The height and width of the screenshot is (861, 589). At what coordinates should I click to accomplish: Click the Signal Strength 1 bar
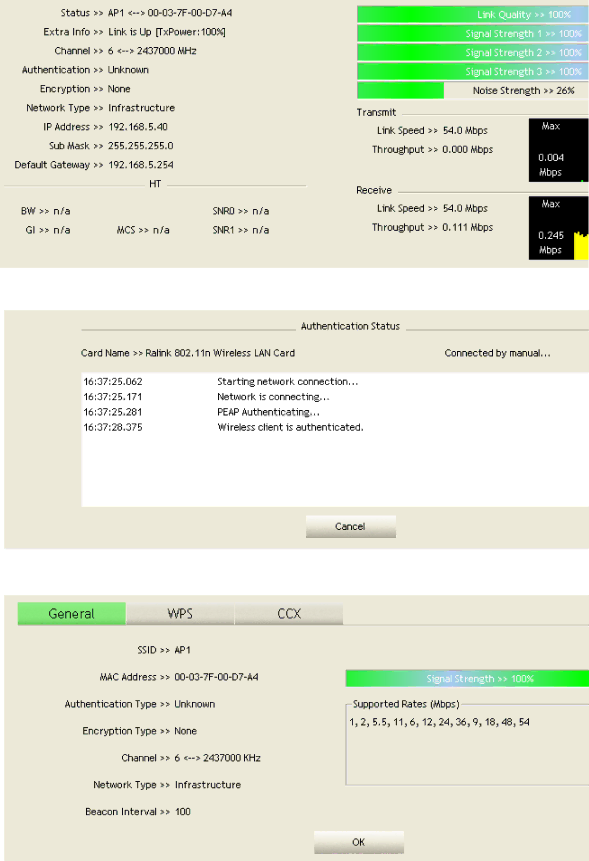tap(473, 33)
